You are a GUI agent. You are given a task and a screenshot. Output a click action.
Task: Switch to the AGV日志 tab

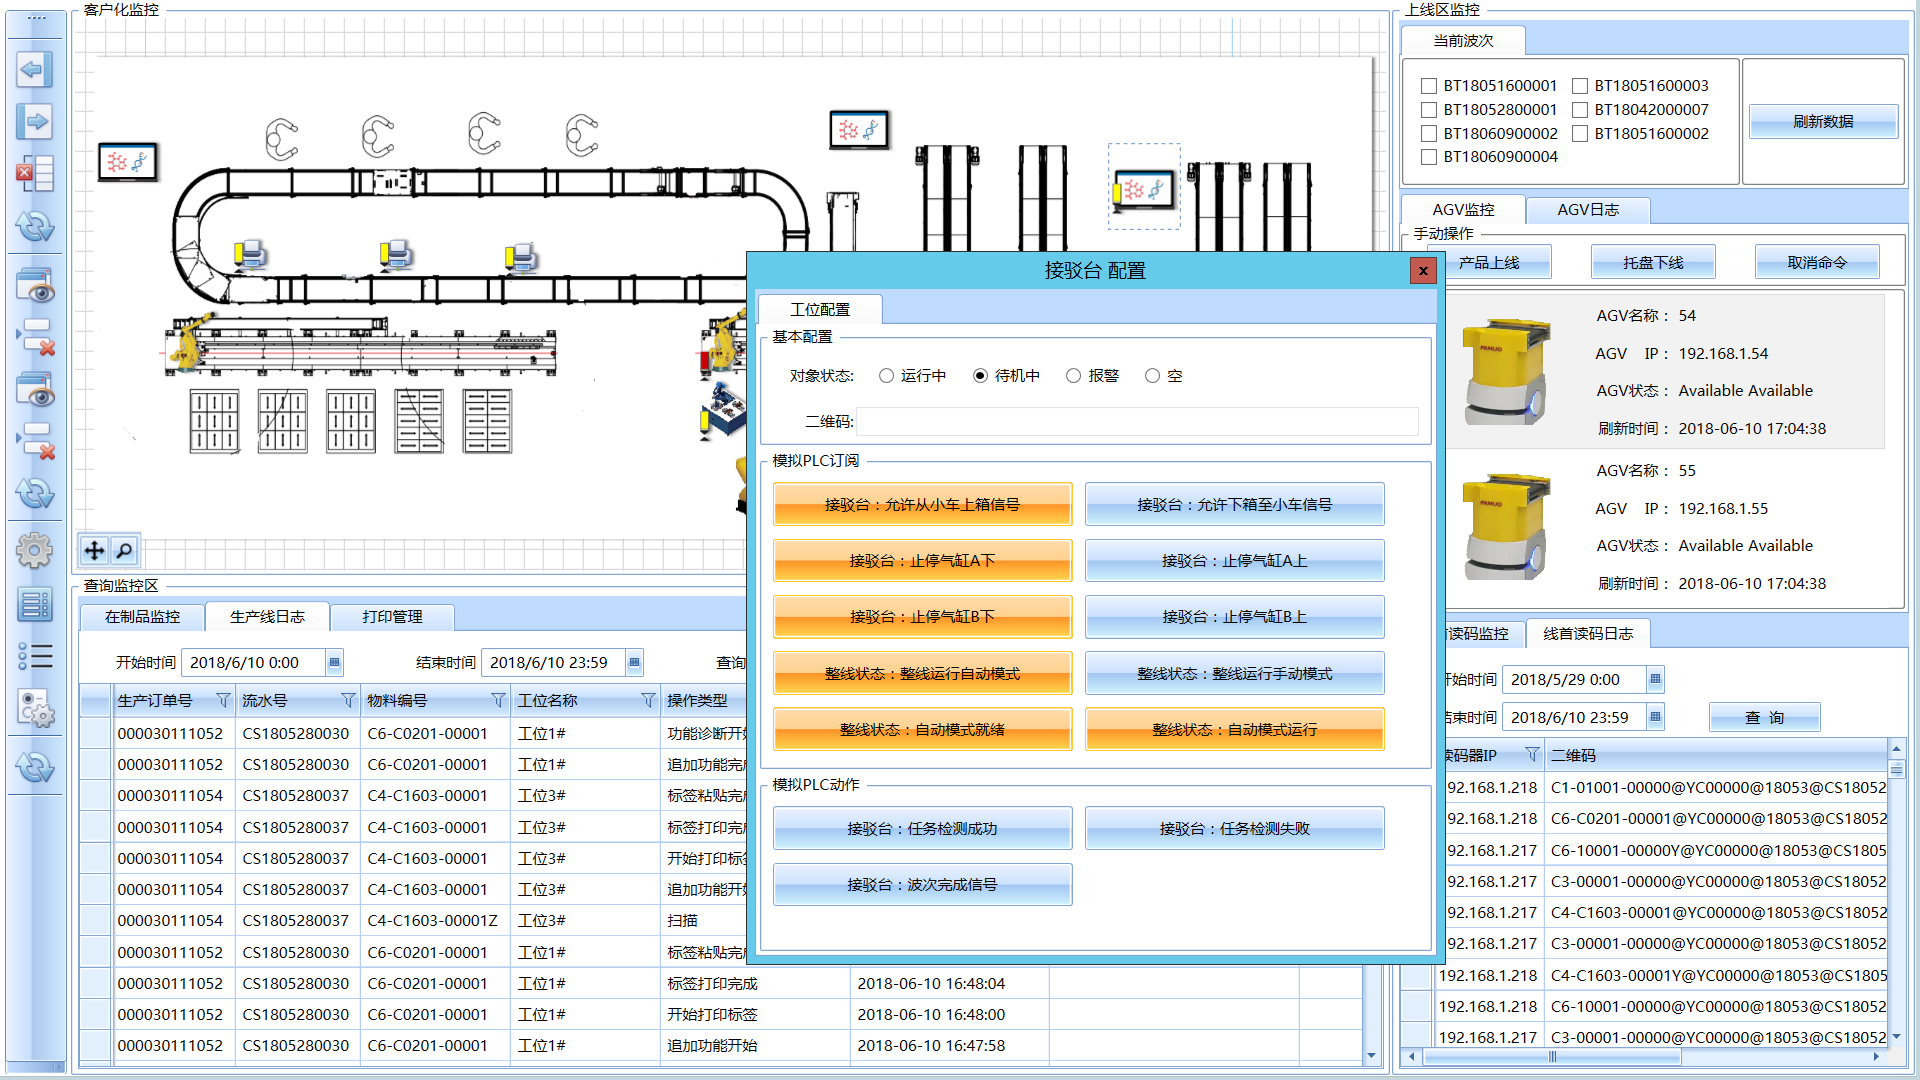(1587, 210)
